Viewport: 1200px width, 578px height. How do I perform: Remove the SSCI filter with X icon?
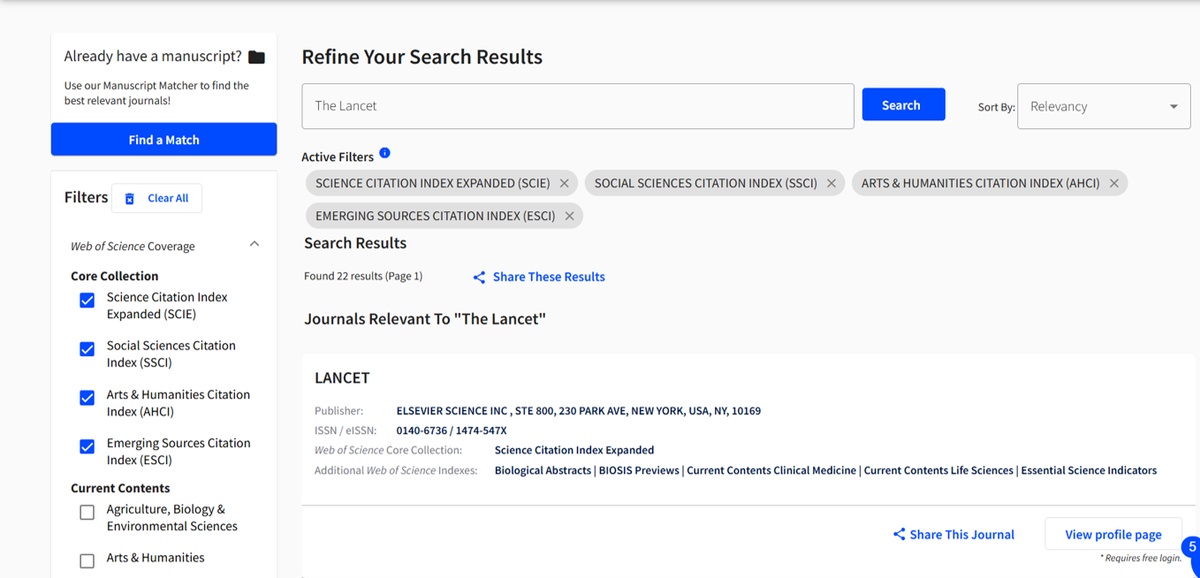[x=831, y=183]
